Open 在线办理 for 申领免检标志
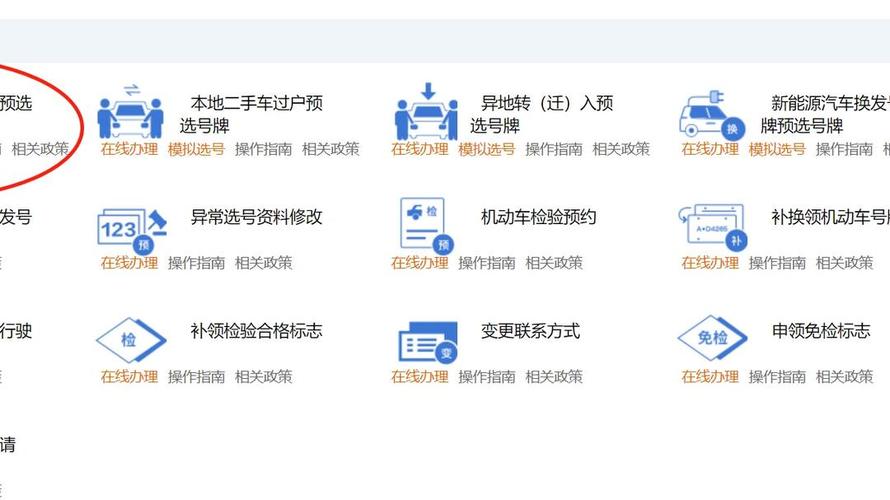 coord(710,376)
